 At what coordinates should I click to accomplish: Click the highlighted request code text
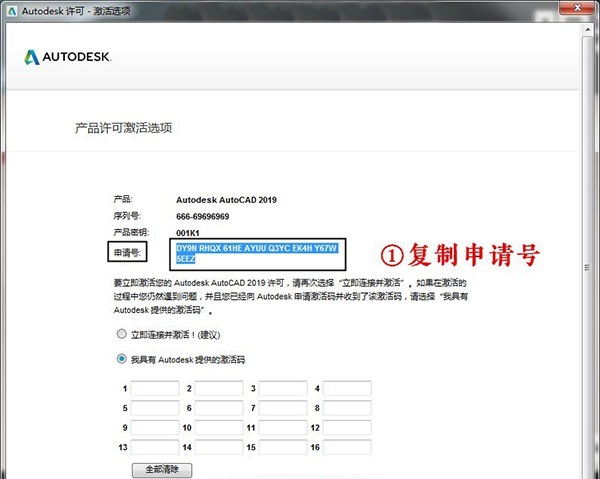[x=256, y=253]
